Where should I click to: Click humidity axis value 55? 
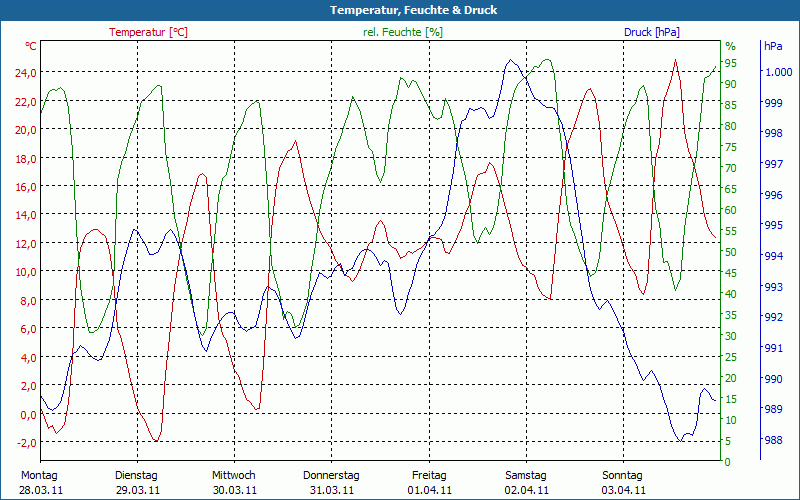click(731, 231)
